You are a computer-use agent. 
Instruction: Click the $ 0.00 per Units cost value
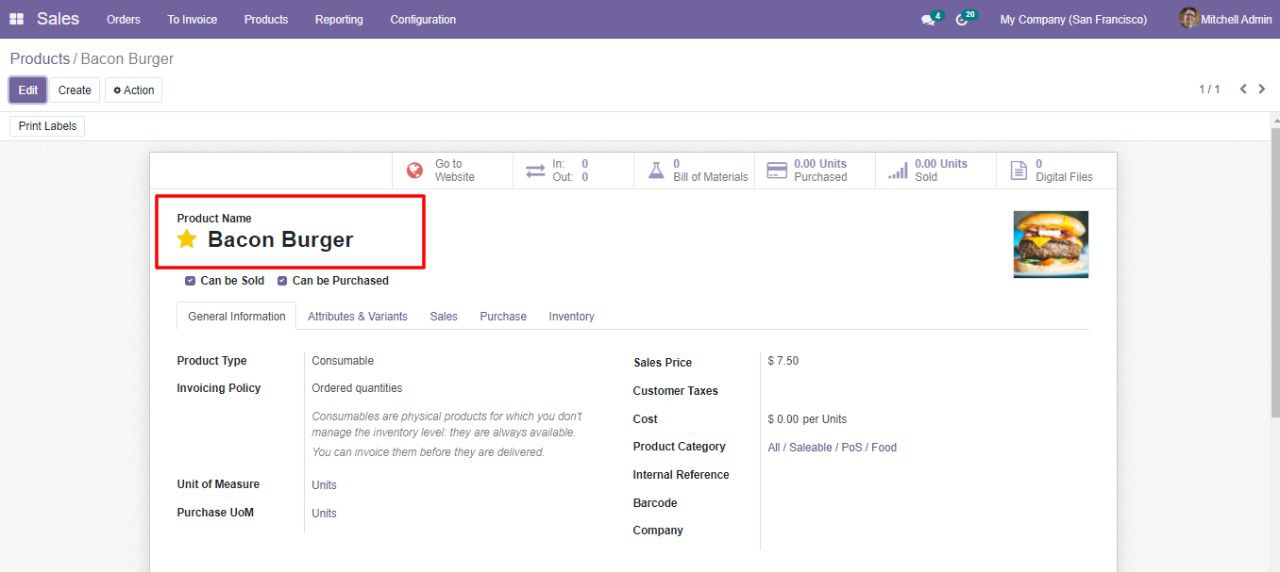click(807, 419)
